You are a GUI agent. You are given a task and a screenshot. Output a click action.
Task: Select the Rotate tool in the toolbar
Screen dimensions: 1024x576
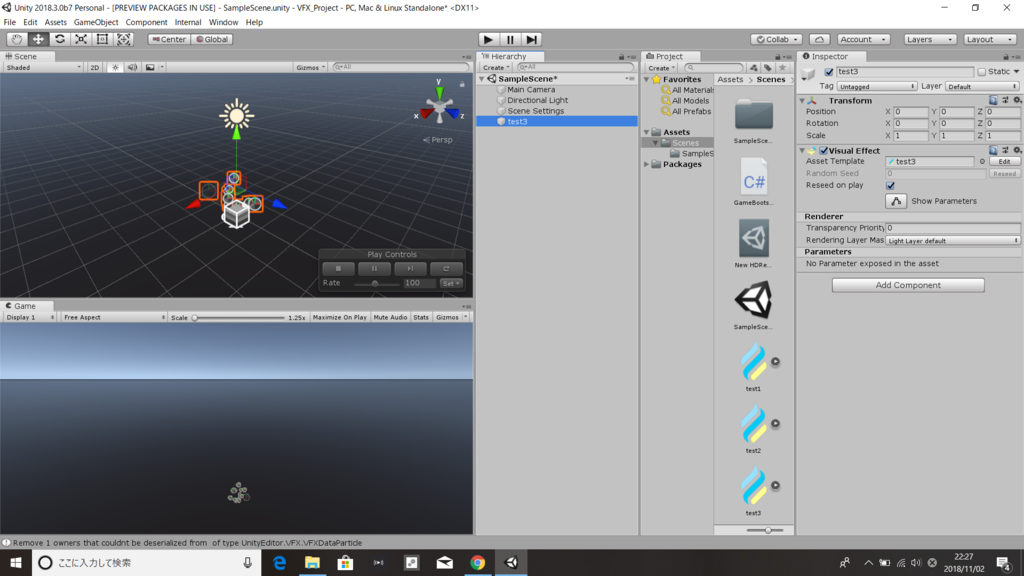point(59,39)
